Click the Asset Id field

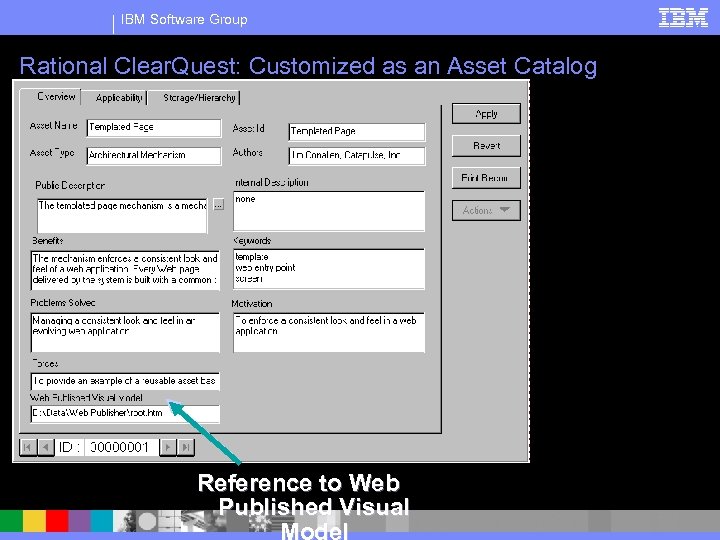357,132
